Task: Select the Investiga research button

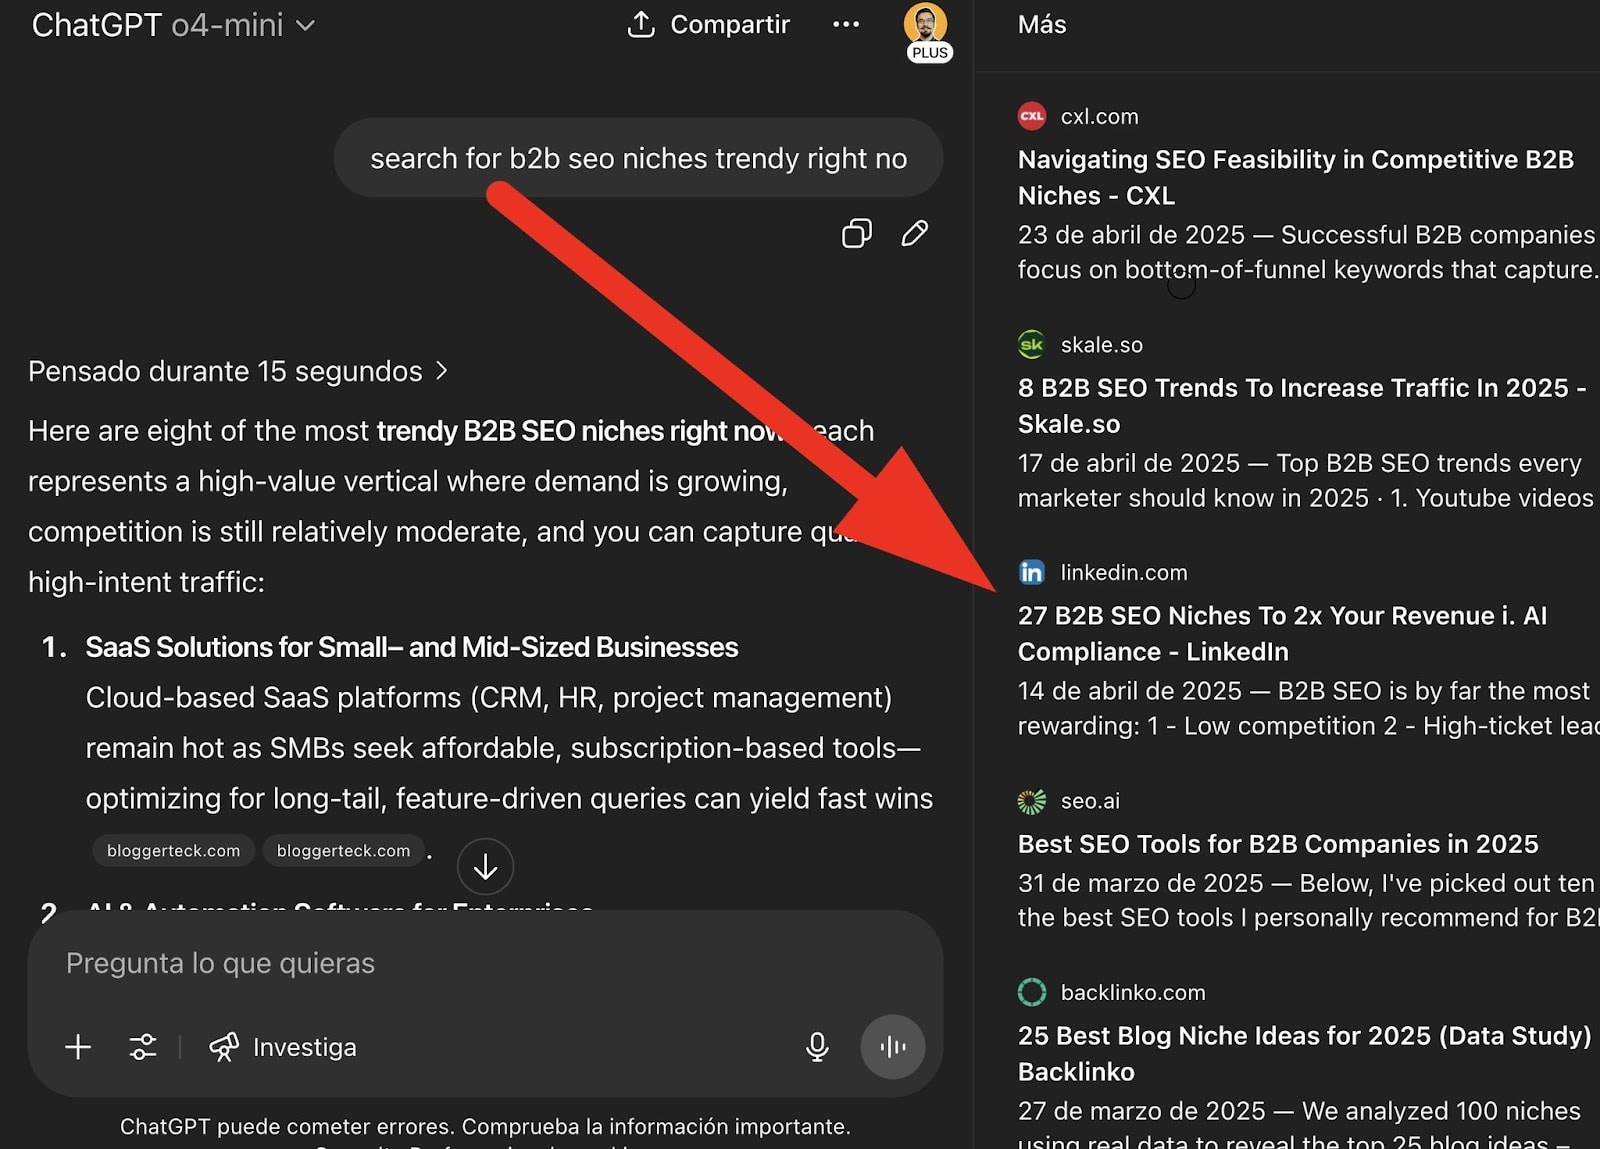Action: tap(283, 1047)
